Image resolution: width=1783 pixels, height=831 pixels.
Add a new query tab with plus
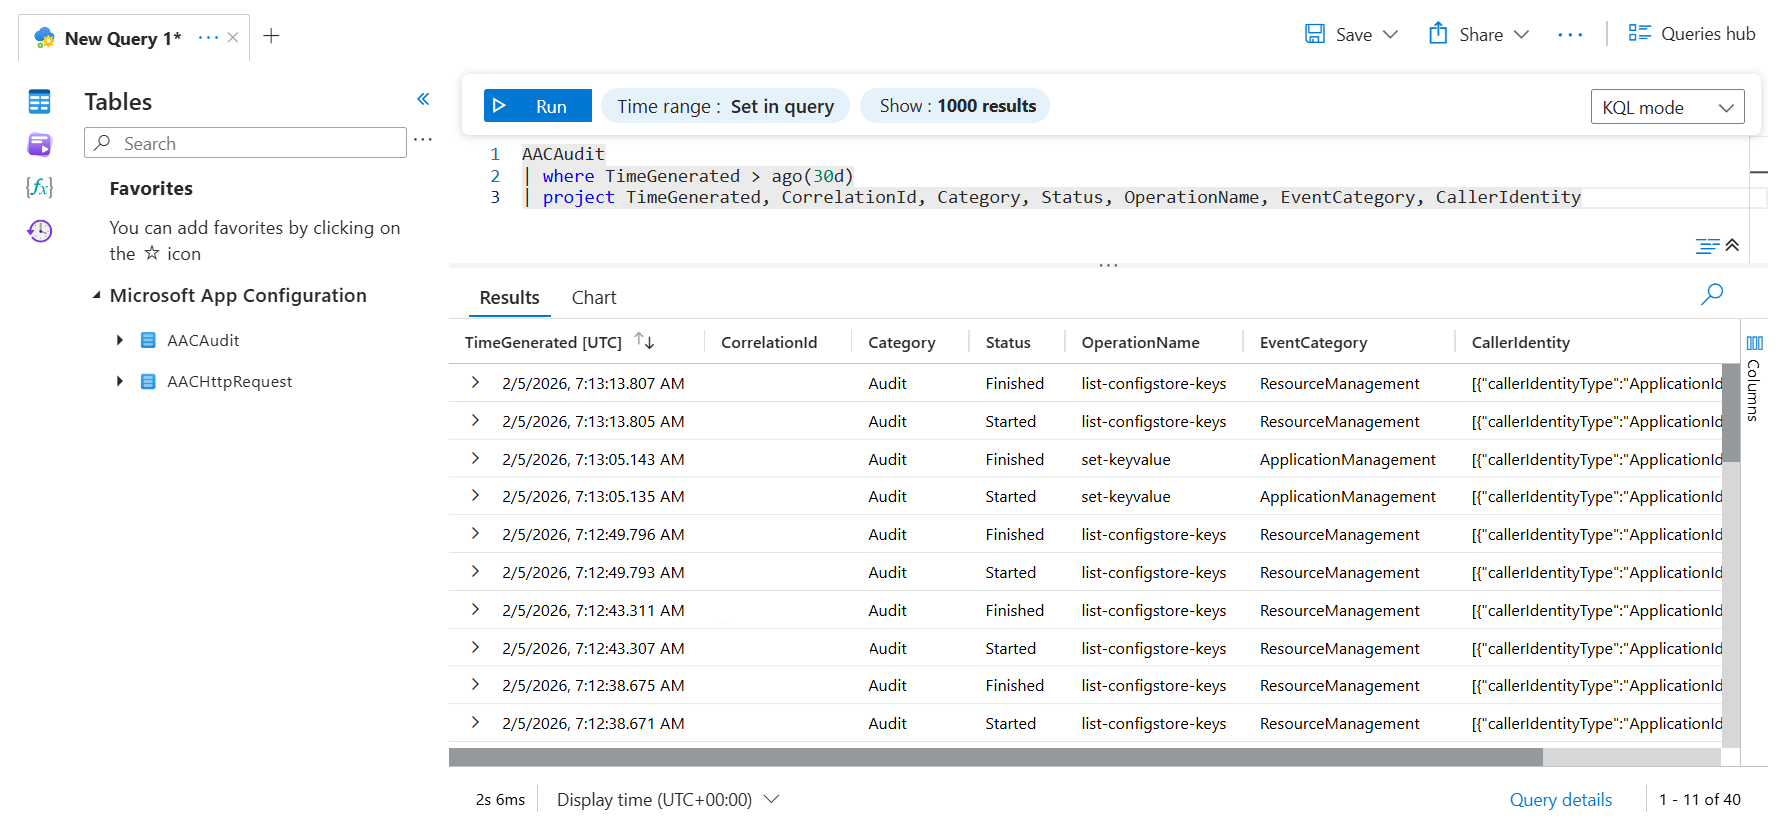tap(271, 37)
